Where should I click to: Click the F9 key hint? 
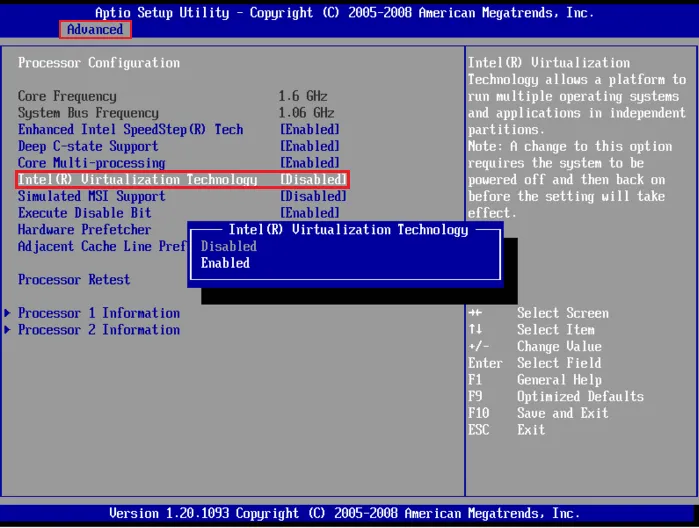point(475,396)
